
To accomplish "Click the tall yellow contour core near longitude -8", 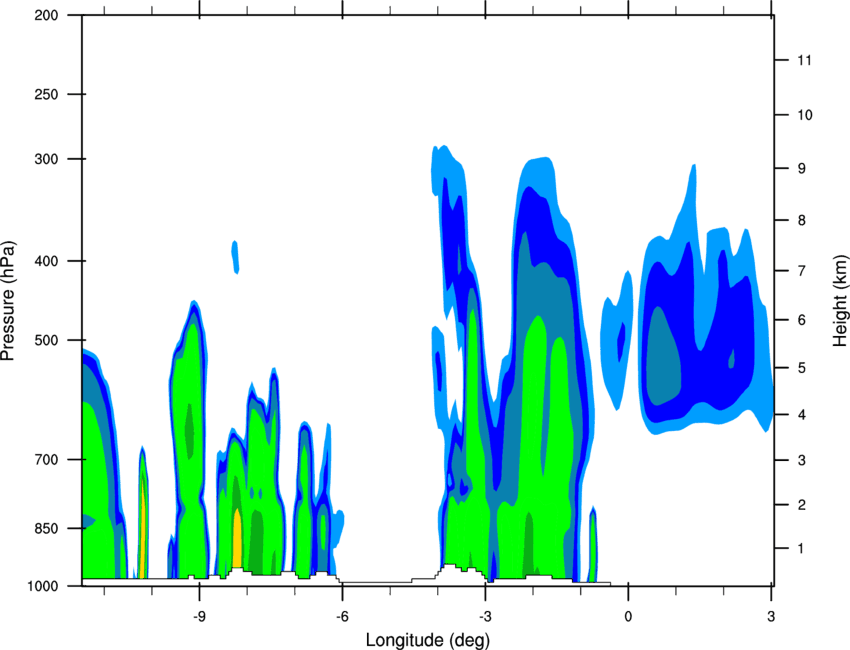I will (237, 538).
